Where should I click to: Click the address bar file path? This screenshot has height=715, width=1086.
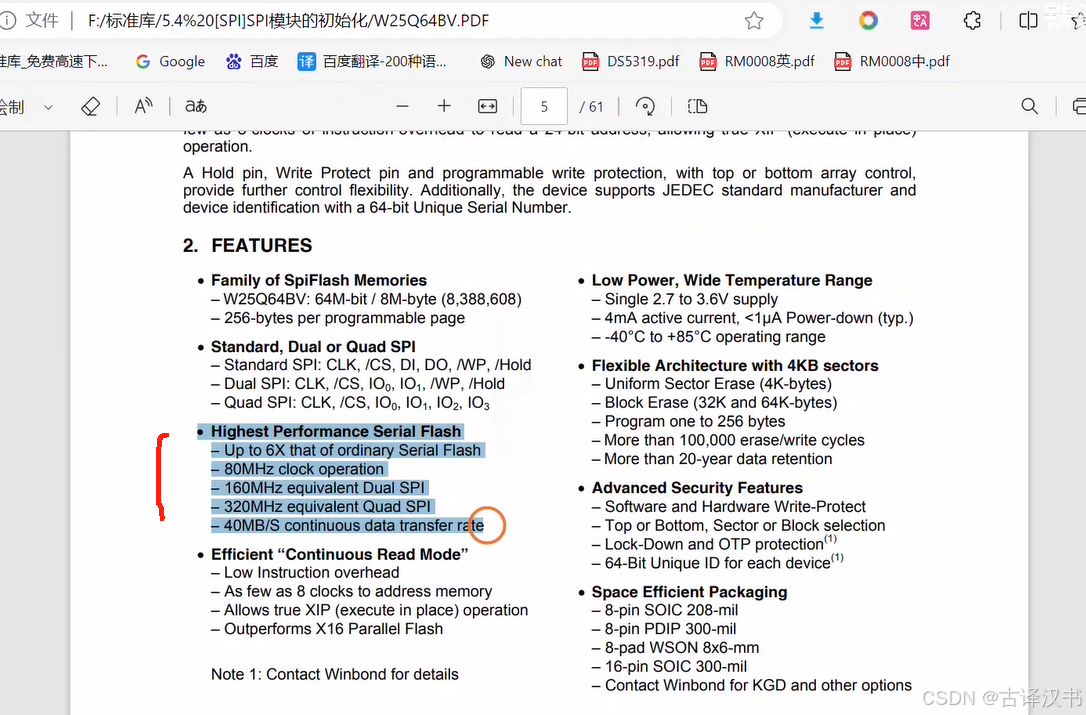coord(288,21)
